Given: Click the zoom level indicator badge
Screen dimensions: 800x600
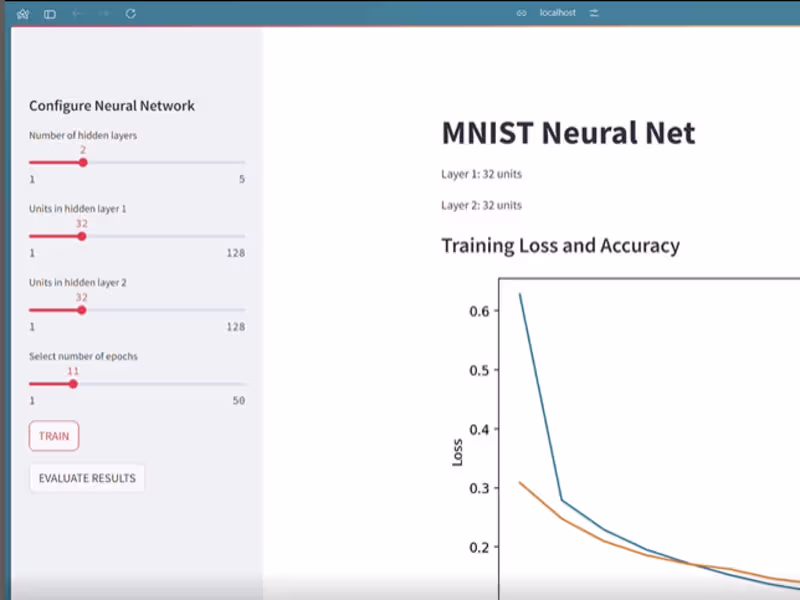Looking at the screenshot, I should coord(519,13).
